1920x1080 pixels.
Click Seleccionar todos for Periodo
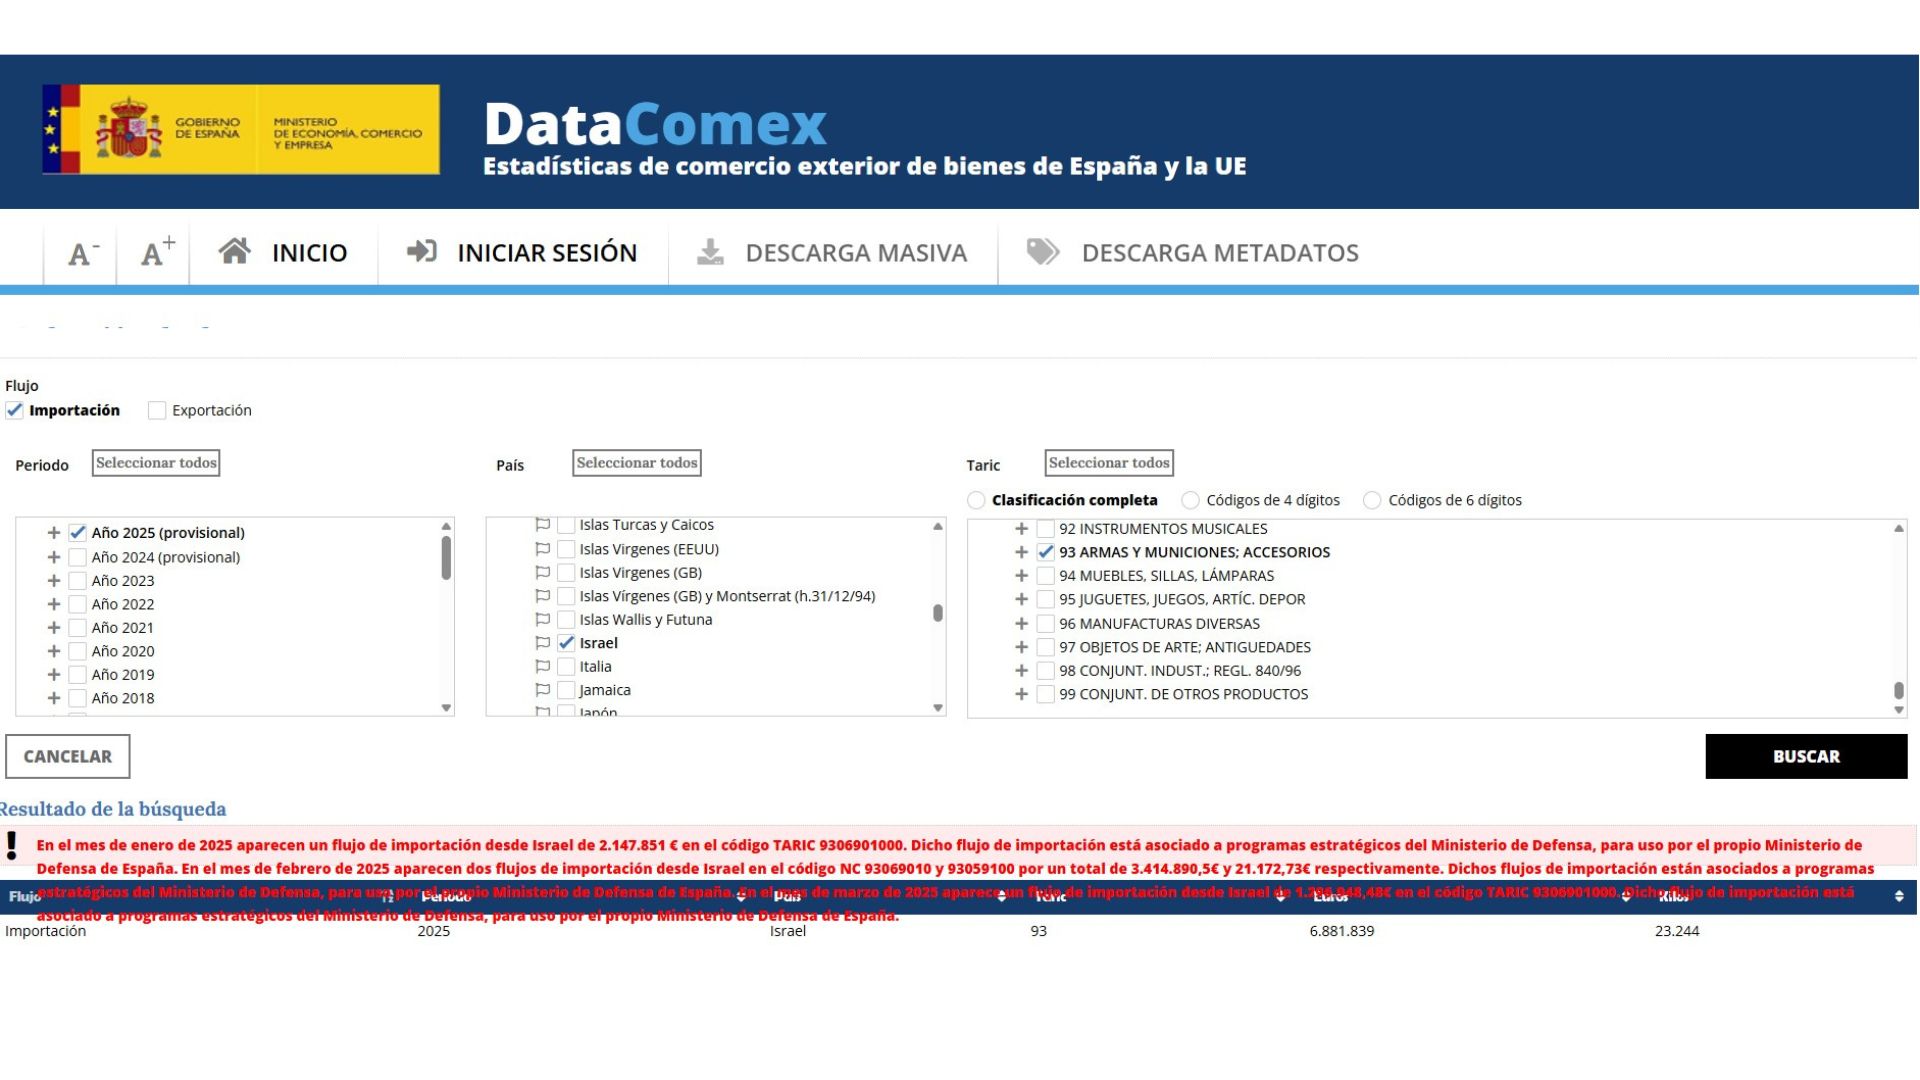[x=156, y=463]
